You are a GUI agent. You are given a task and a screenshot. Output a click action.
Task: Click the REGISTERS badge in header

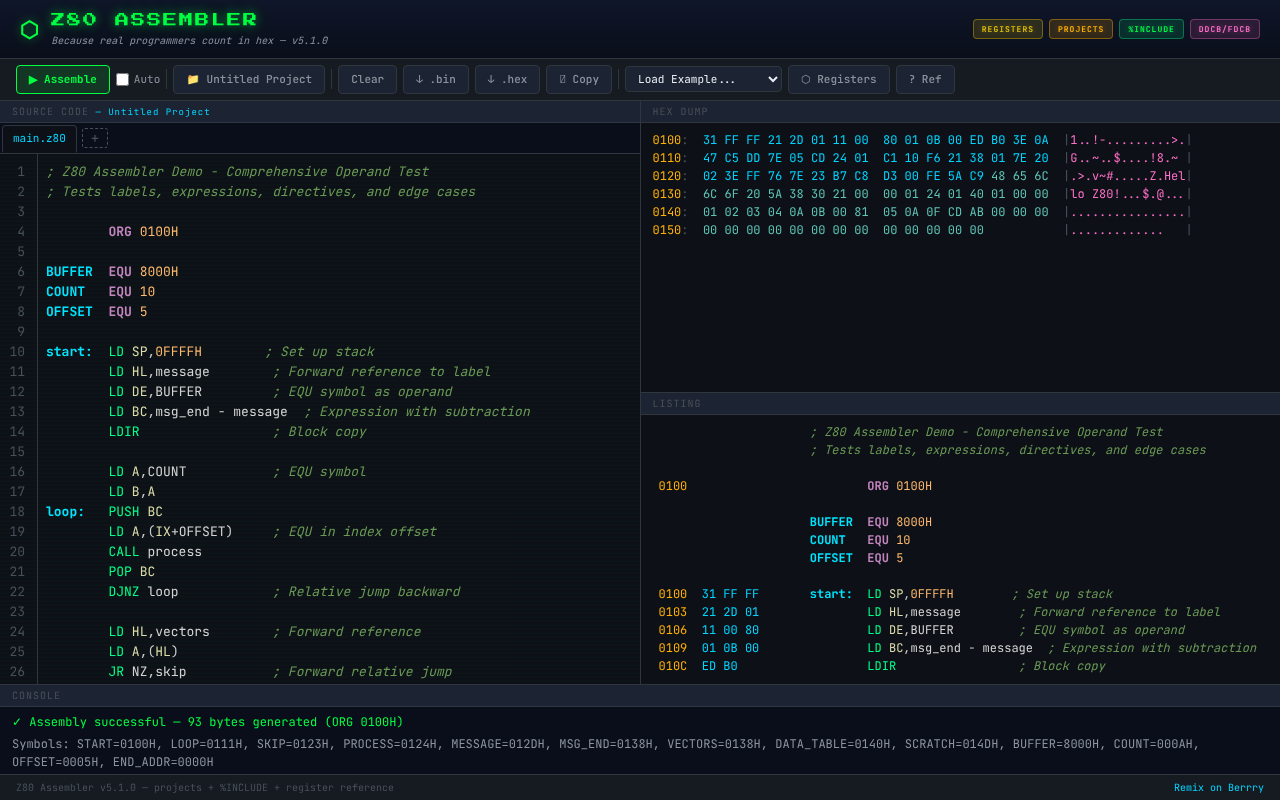1008,29
